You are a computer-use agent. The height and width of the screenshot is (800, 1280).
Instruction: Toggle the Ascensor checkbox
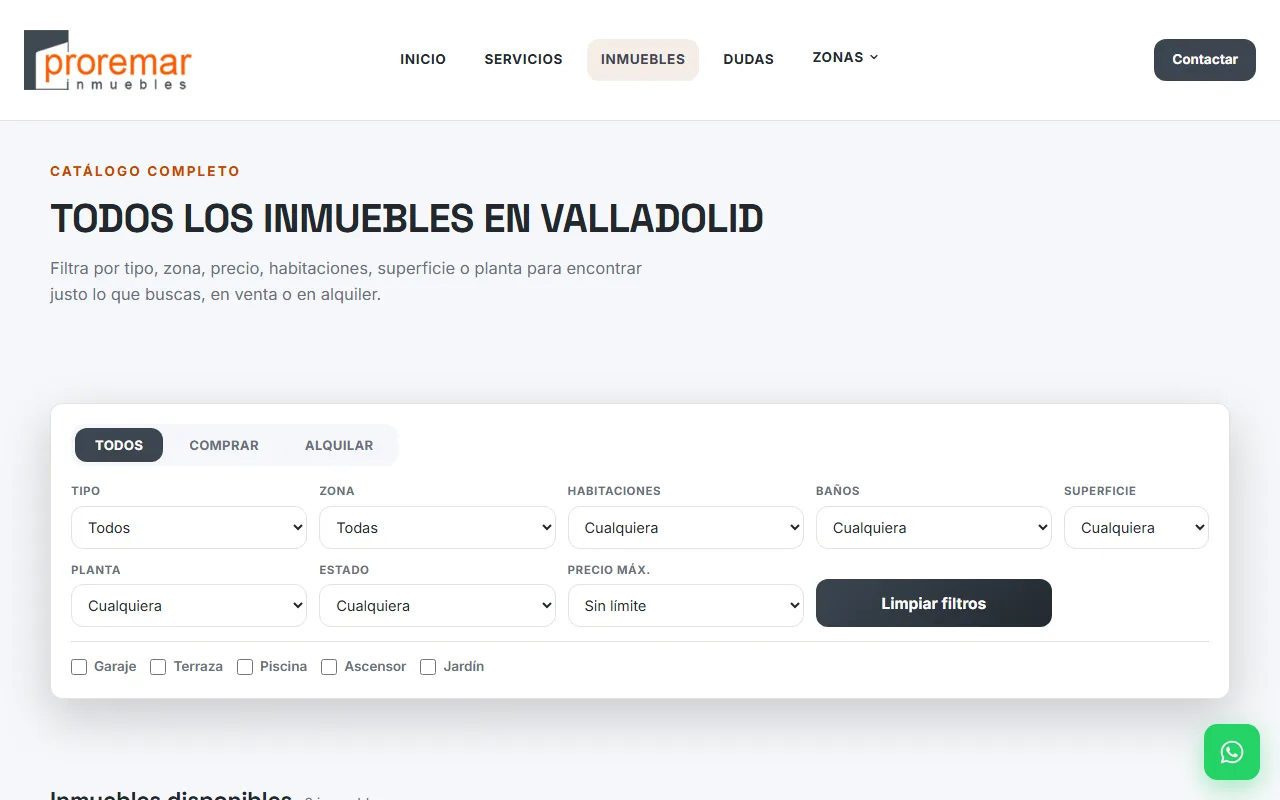tap(329, 667)
